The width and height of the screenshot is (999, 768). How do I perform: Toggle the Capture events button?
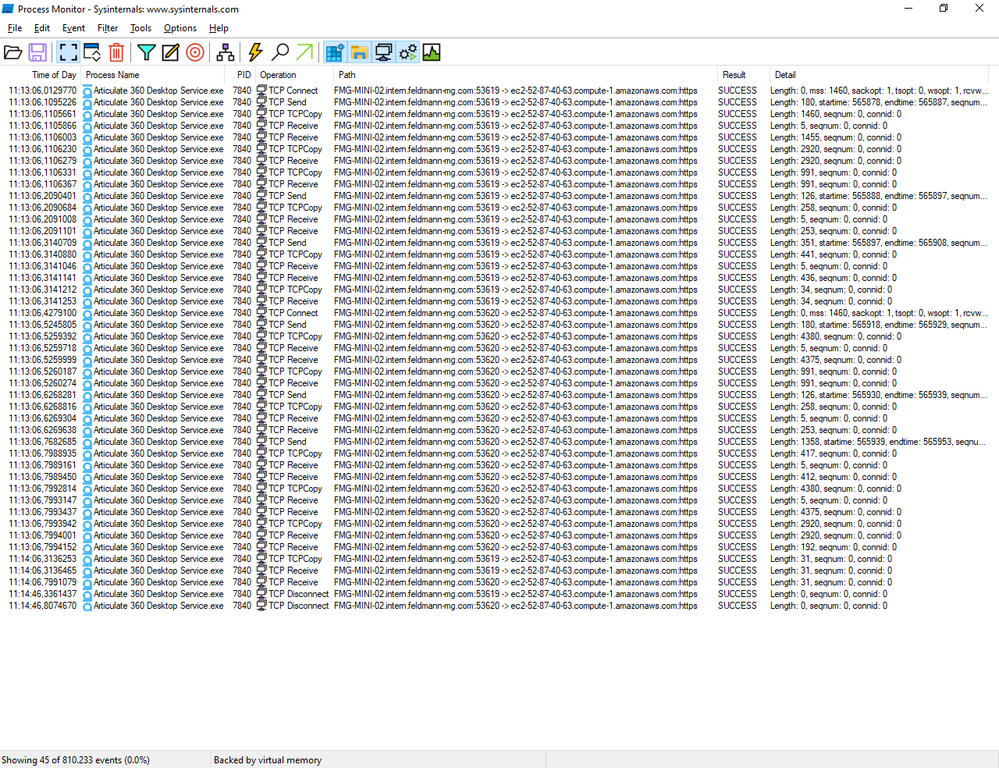(x=68, y=52)
